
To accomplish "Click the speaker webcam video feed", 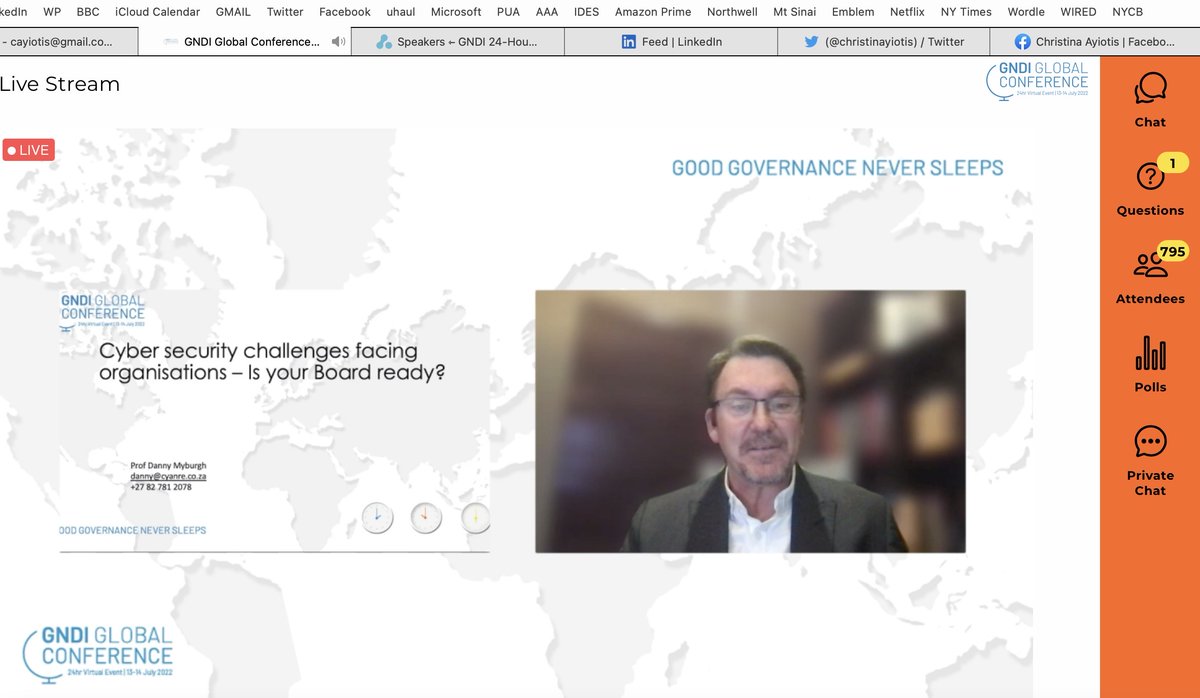I will click(x=750, y=421).
